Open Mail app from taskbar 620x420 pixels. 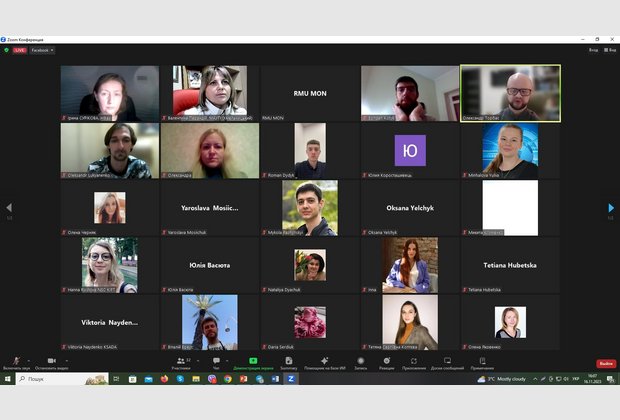(148, 379)
